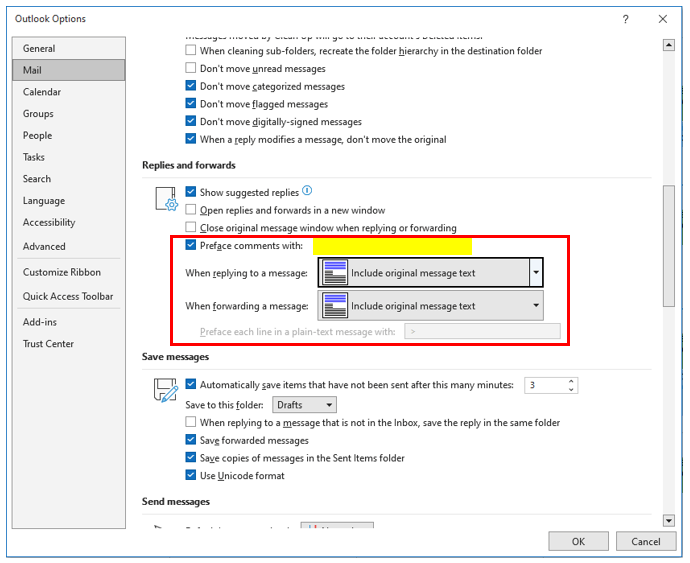Click the reply original-message layout icon

pyautogui.click(x=335, y=272)
